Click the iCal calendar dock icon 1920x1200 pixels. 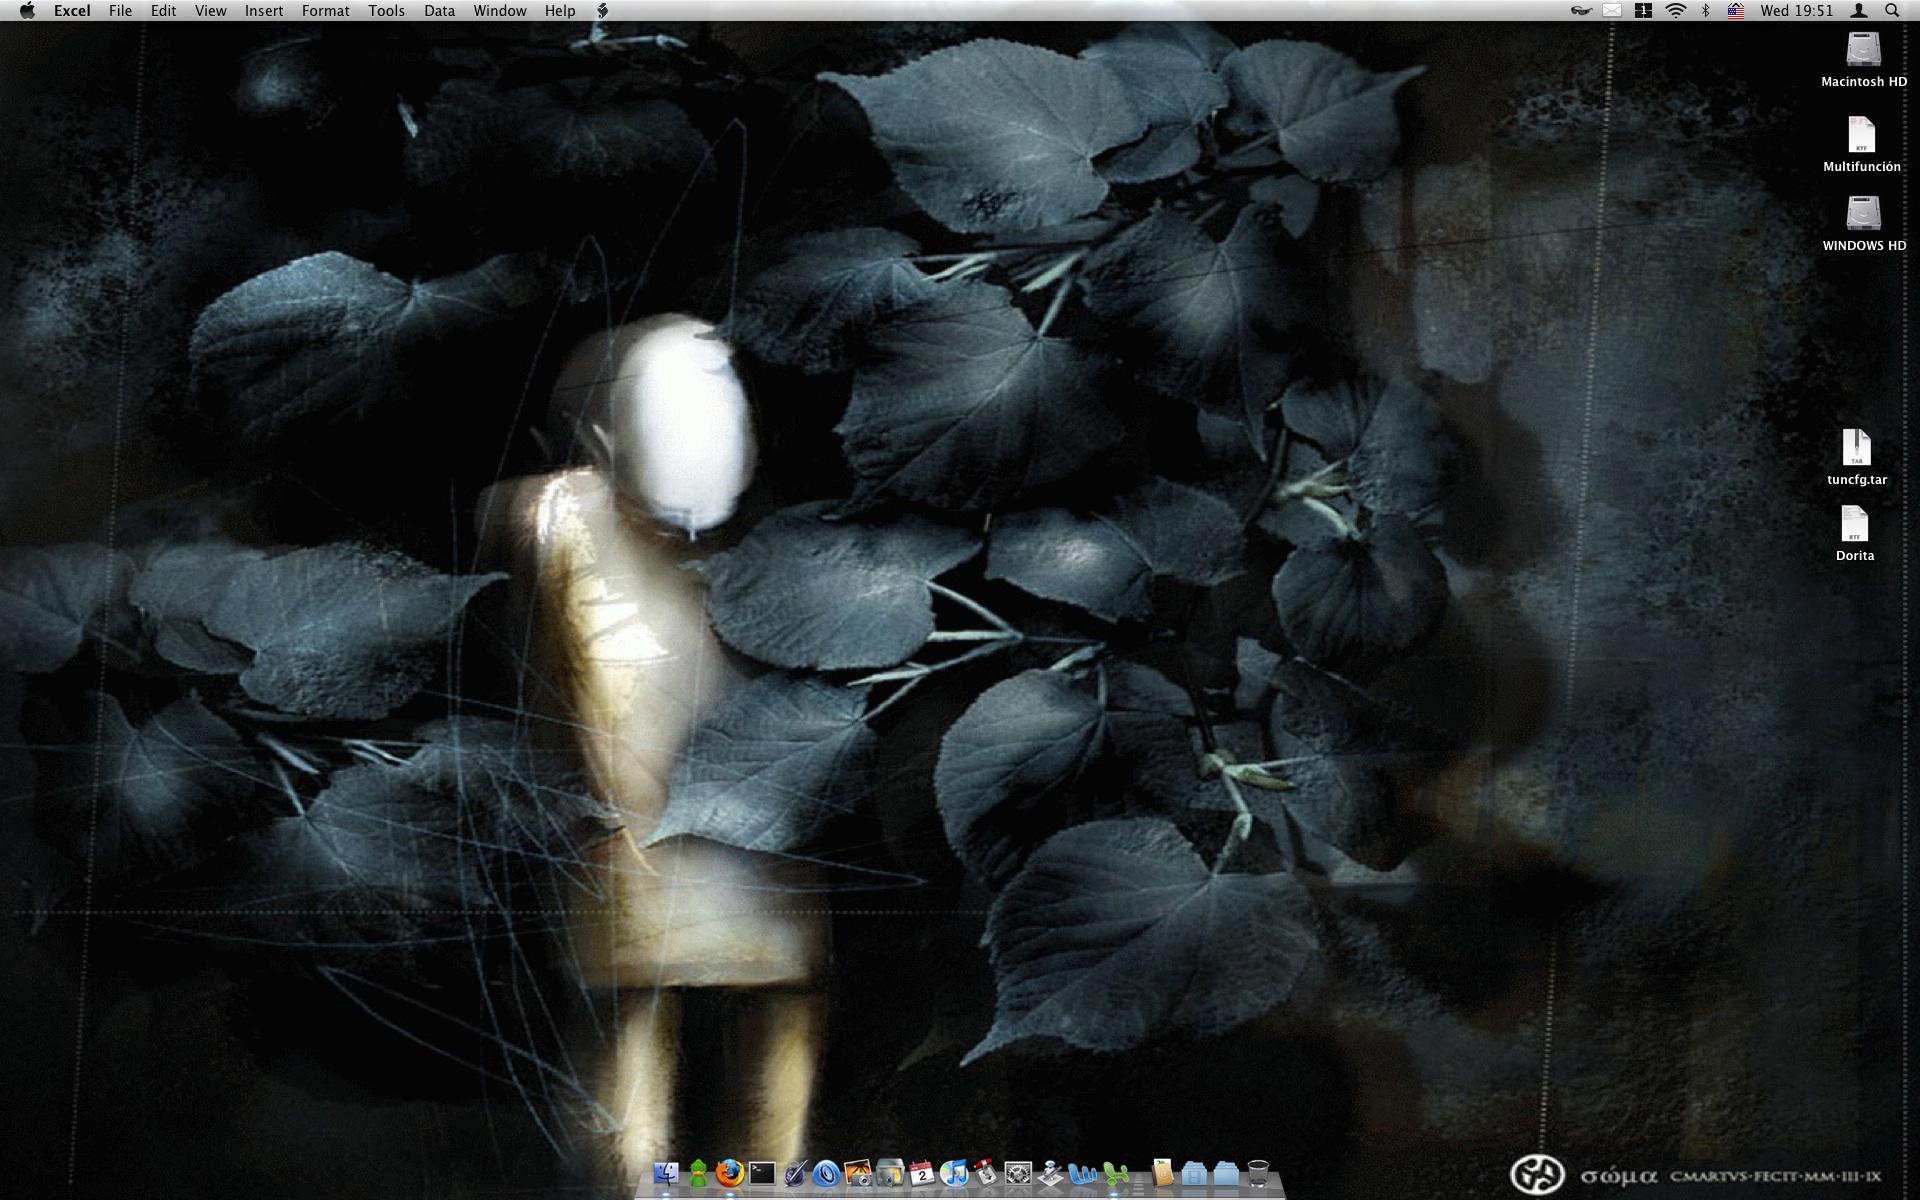921,1173
